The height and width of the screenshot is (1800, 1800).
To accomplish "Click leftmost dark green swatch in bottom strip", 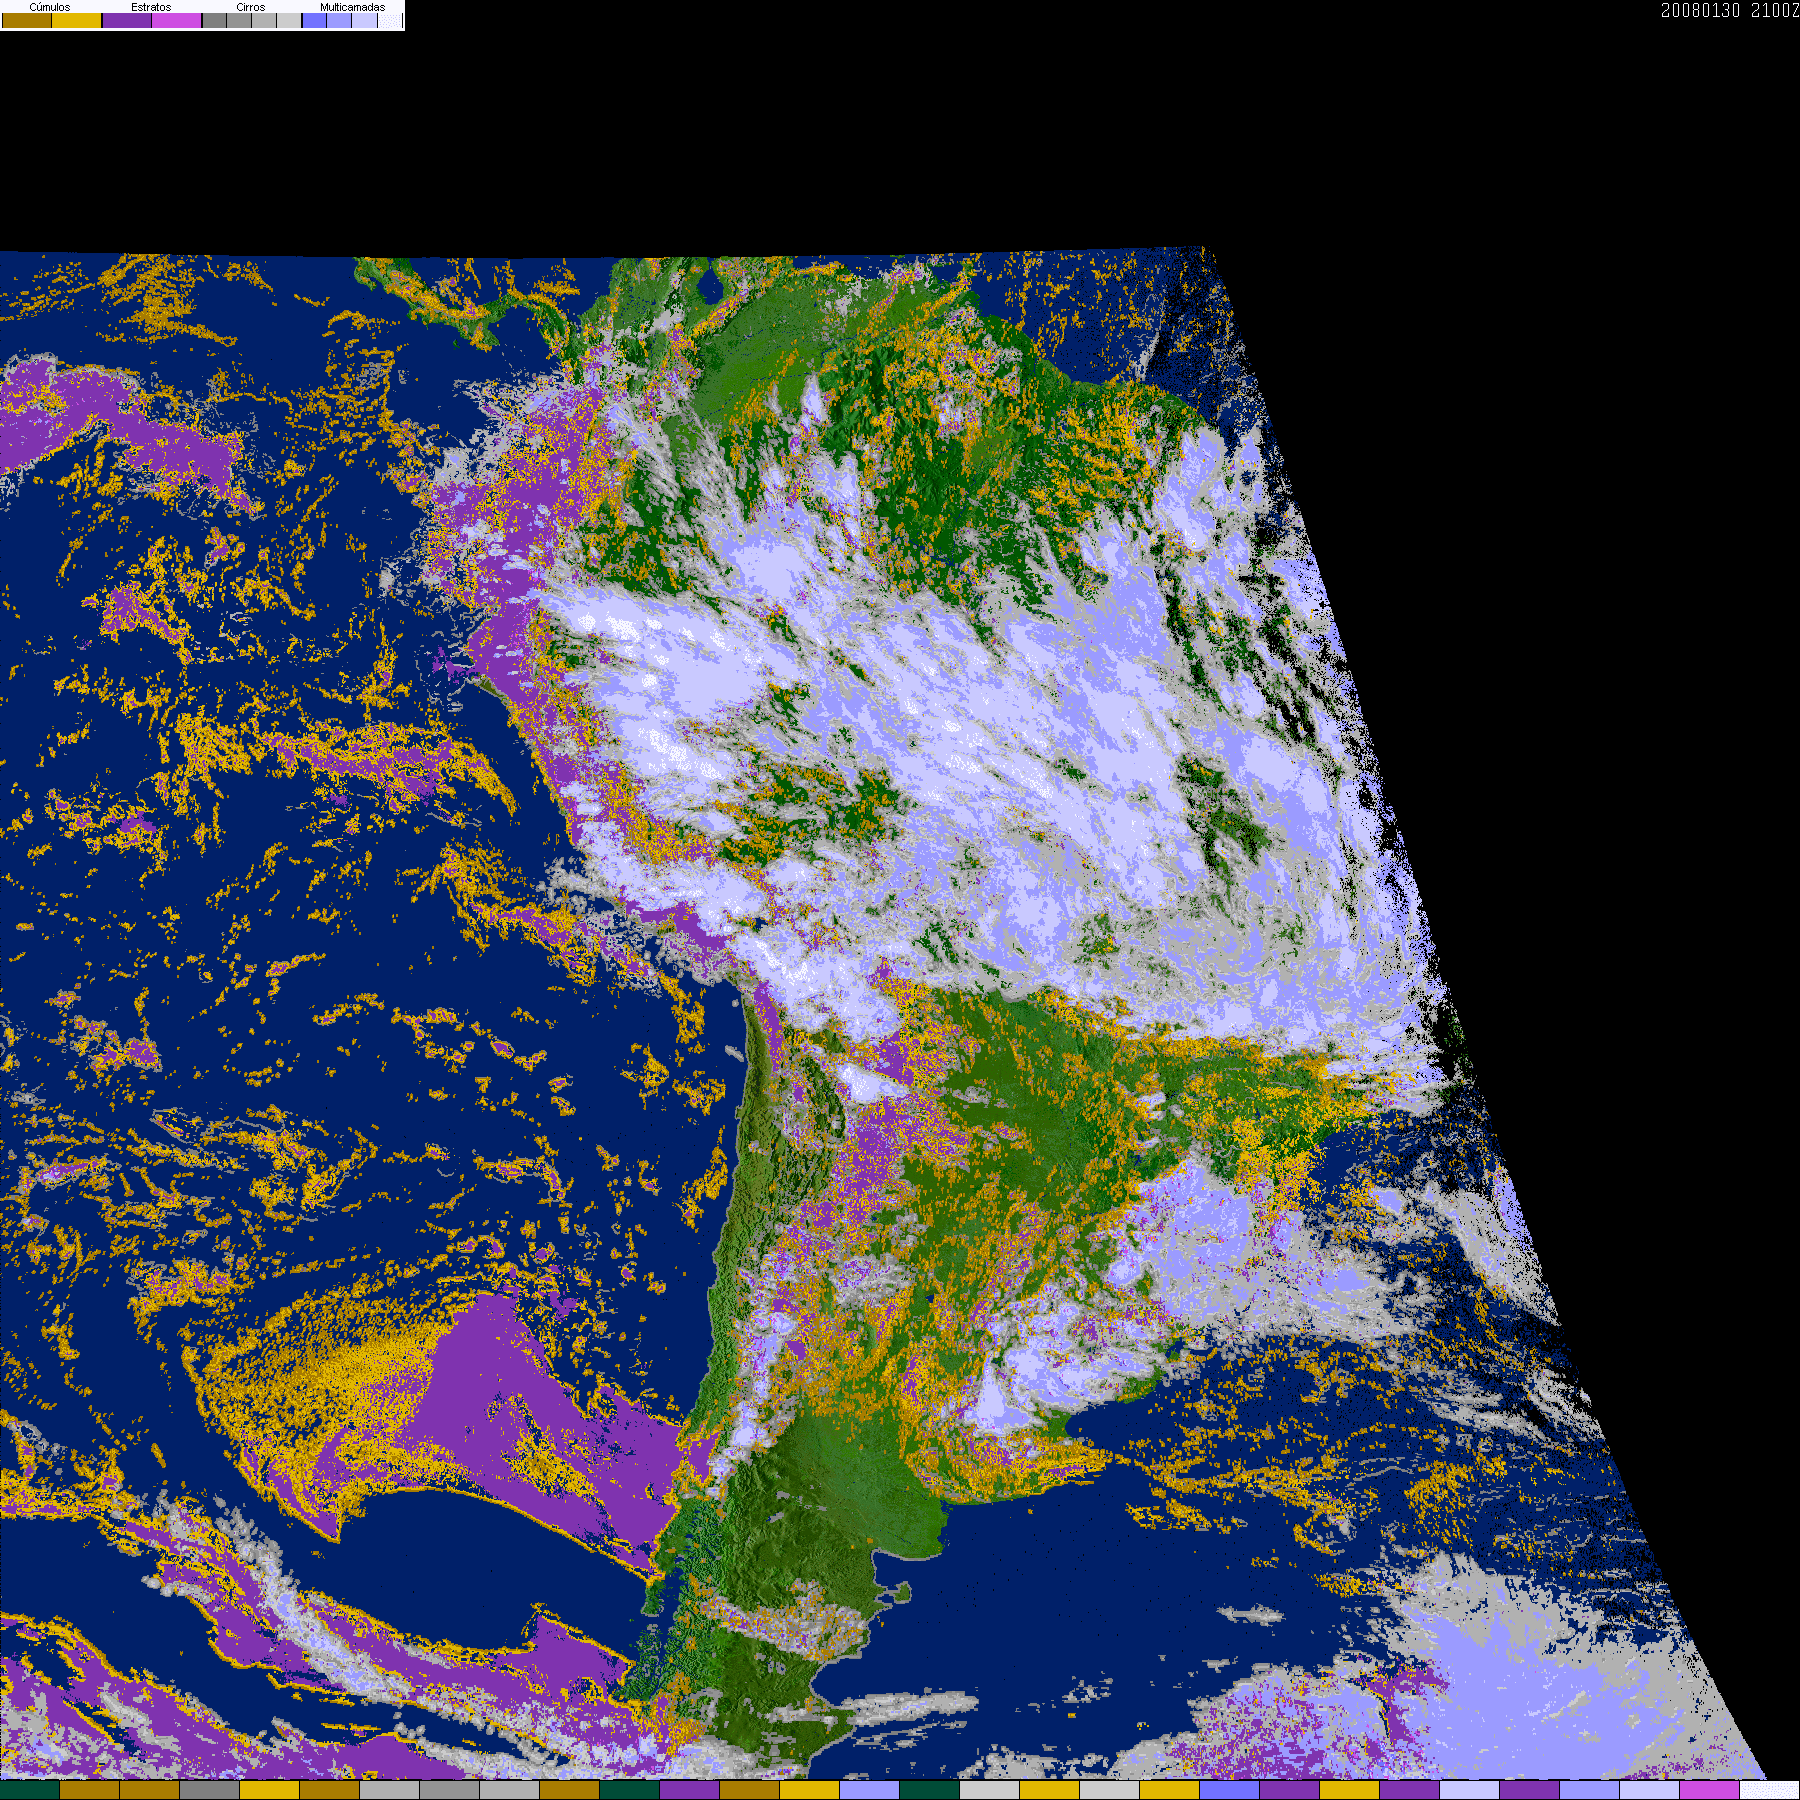I will pos(30,1790).
